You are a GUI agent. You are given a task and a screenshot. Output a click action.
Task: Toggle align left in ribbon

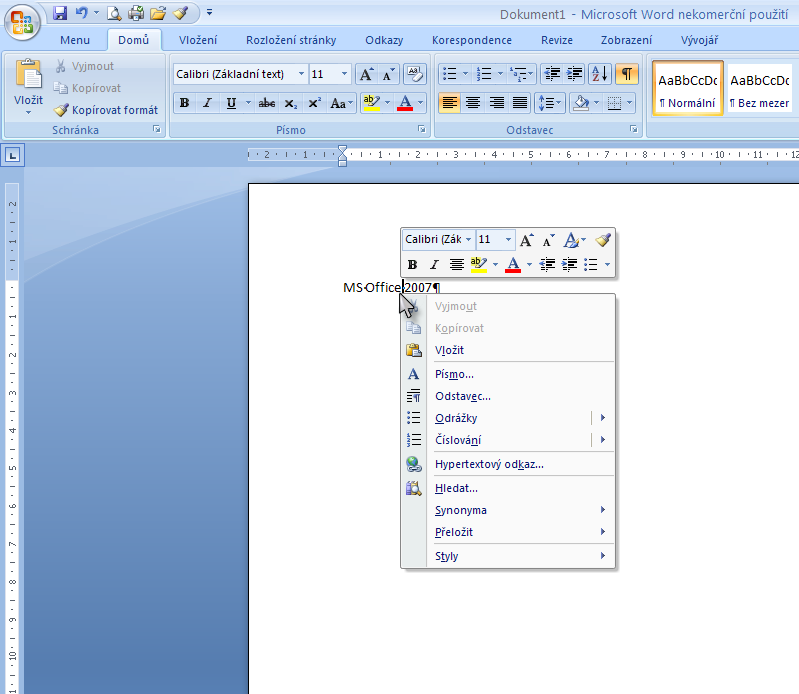click(x=449, y=103)
